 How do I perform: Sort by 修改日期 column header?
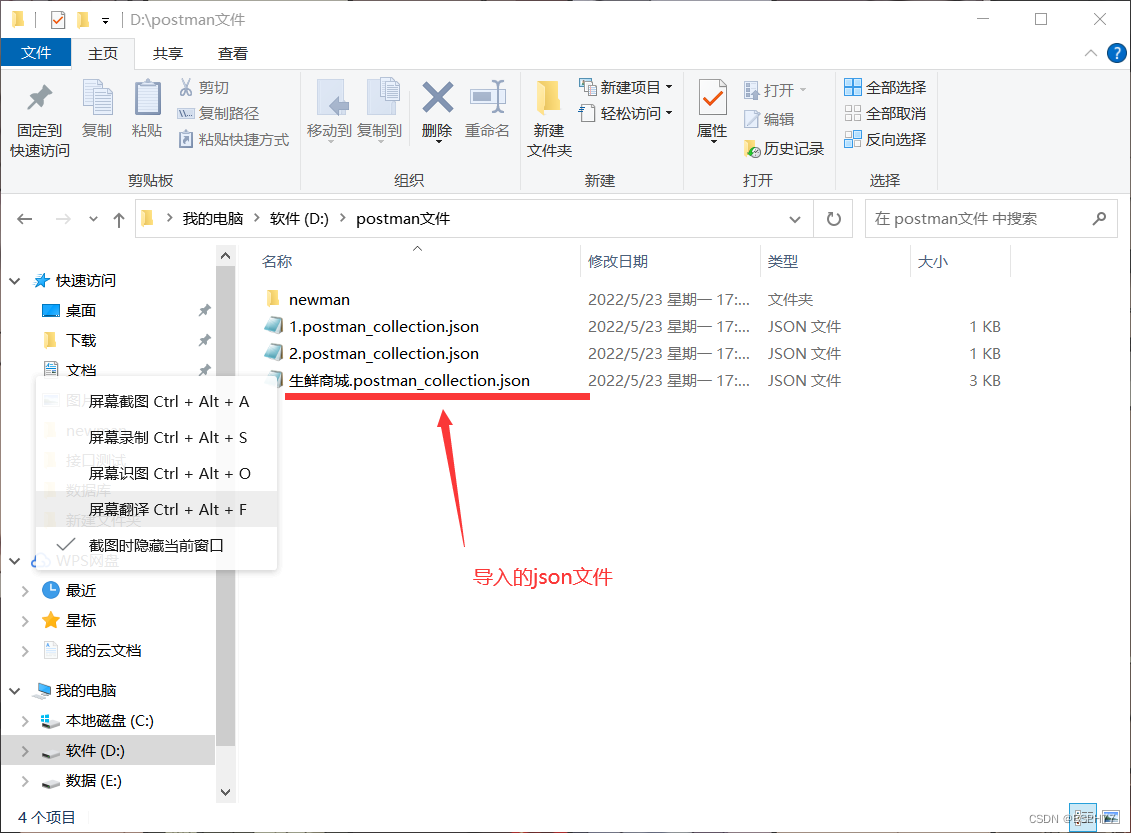tap(618, 262)
